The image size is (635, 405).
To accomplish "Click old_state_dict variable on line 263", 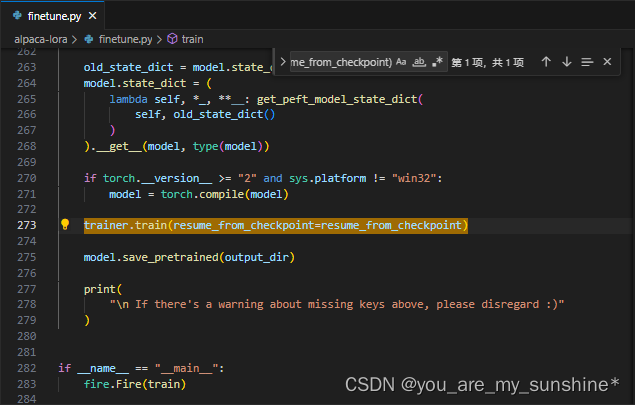I will click(x=128, y=67).
